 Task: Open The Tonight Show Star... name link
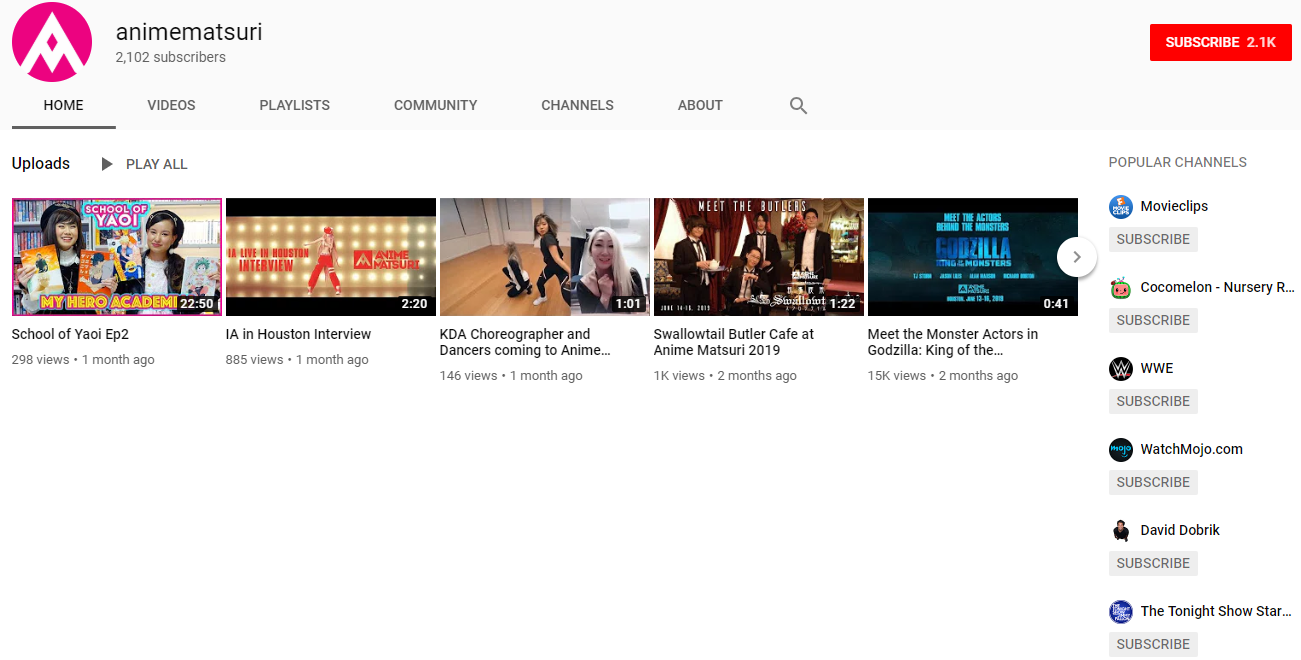click(x=1217, y=612)
